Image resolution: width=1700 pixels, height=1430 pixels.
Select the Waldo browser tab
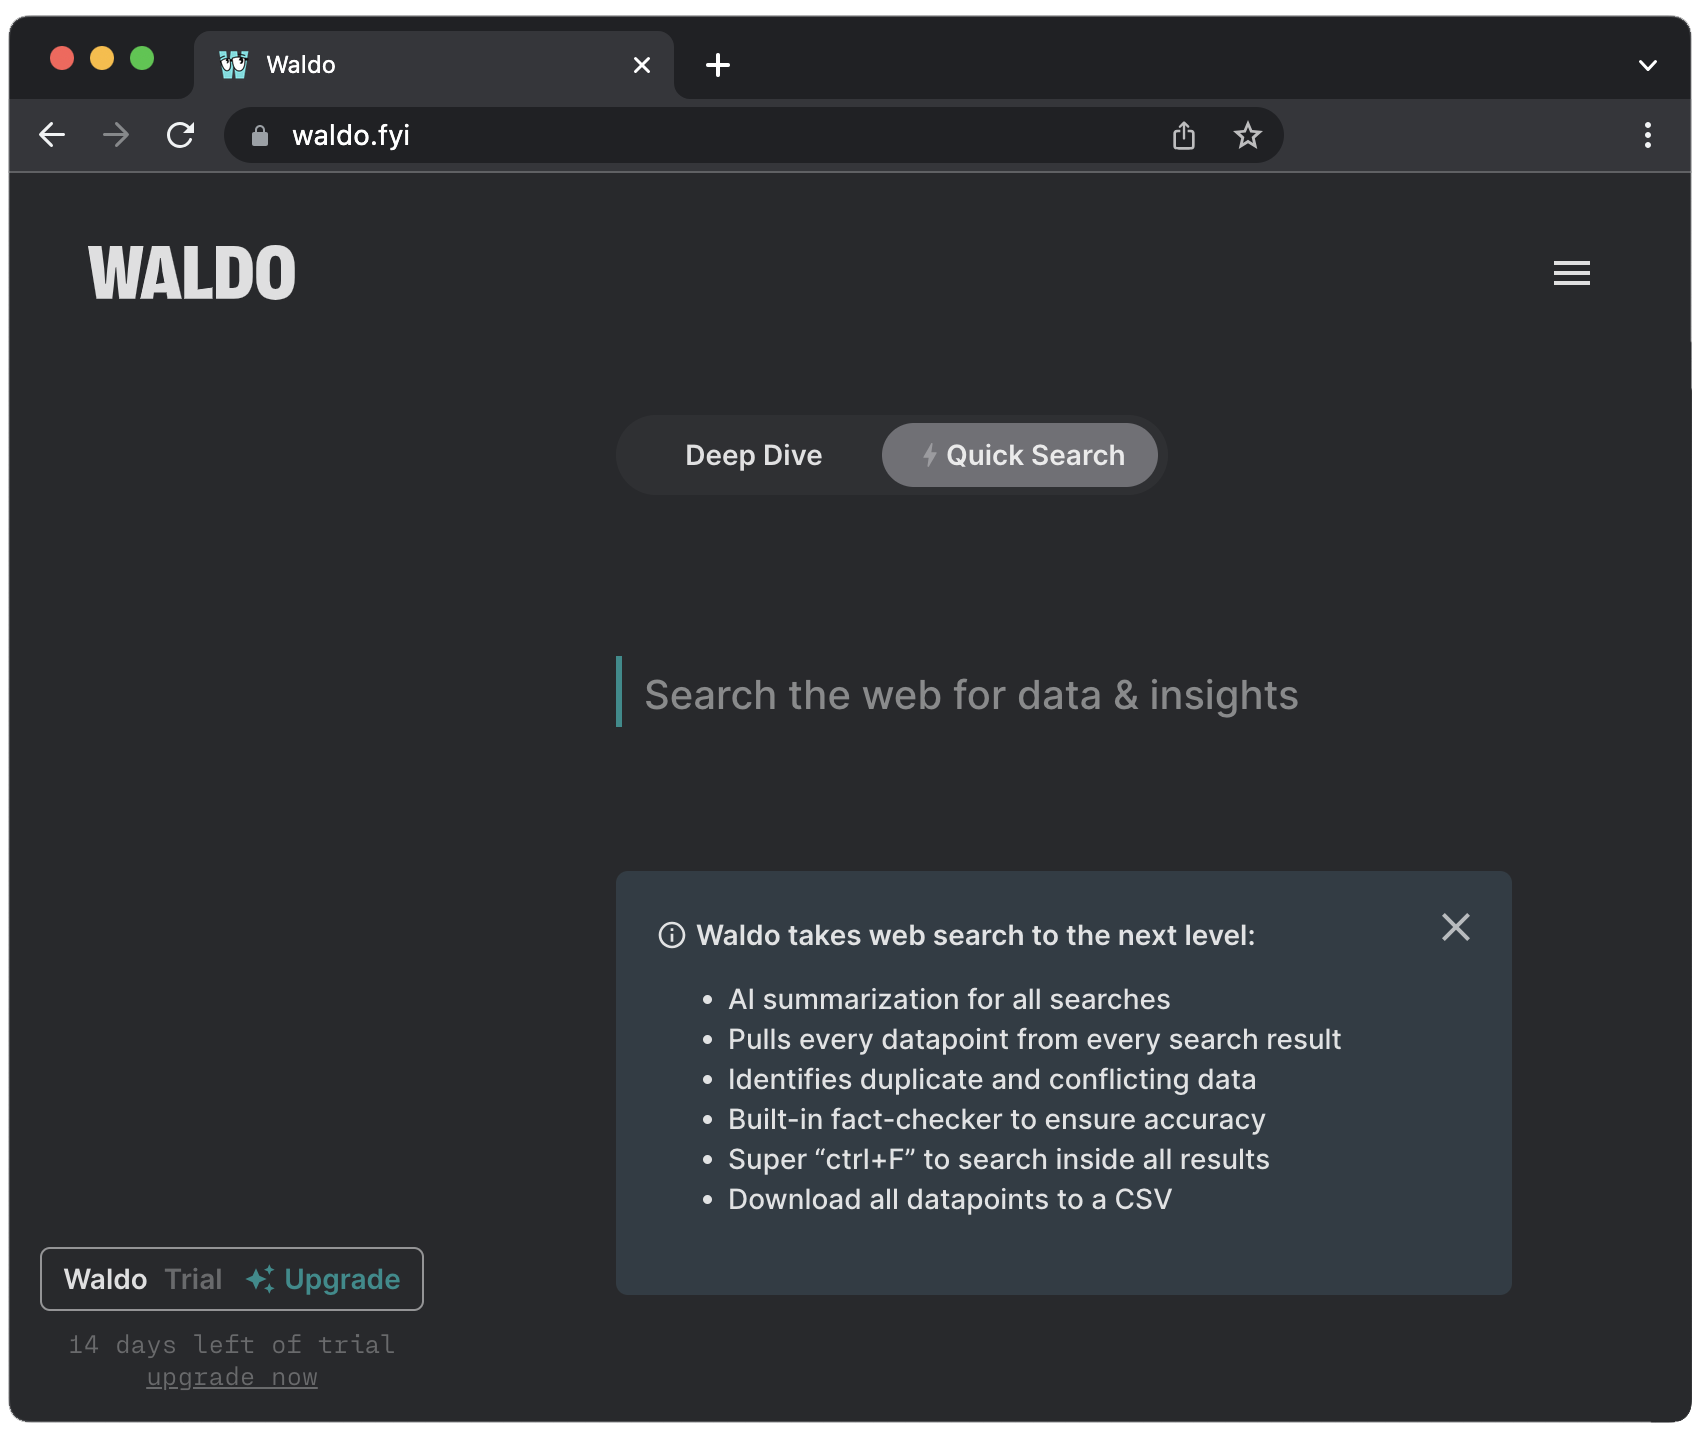pyautogui.click(x=434, y=65)
